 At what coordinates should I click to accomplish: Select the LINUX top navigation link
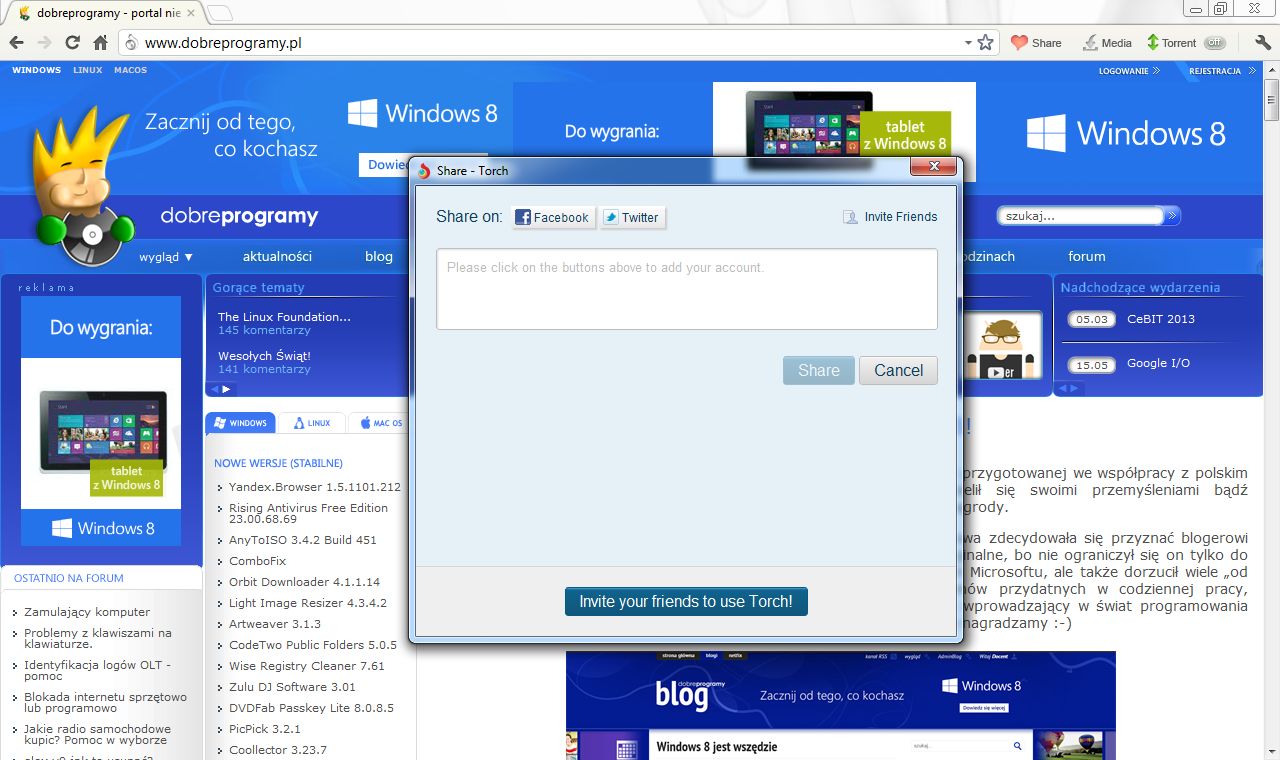pyautogui.click(x=88, y=70)
